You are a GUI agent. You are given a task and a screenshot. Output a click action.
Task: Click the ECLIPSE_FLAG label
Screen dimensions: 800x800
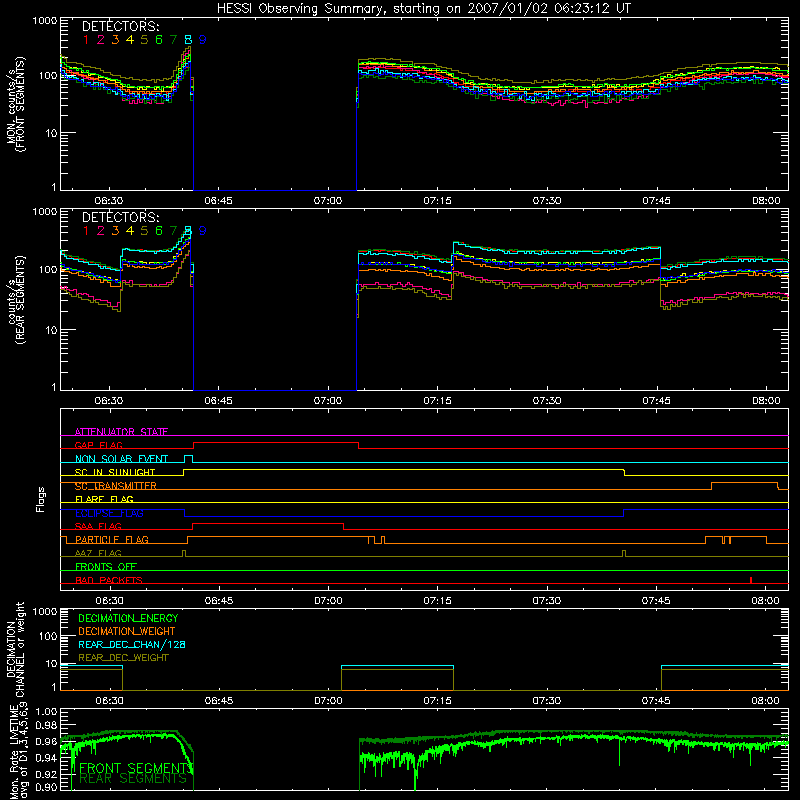[x=109, y=513]
